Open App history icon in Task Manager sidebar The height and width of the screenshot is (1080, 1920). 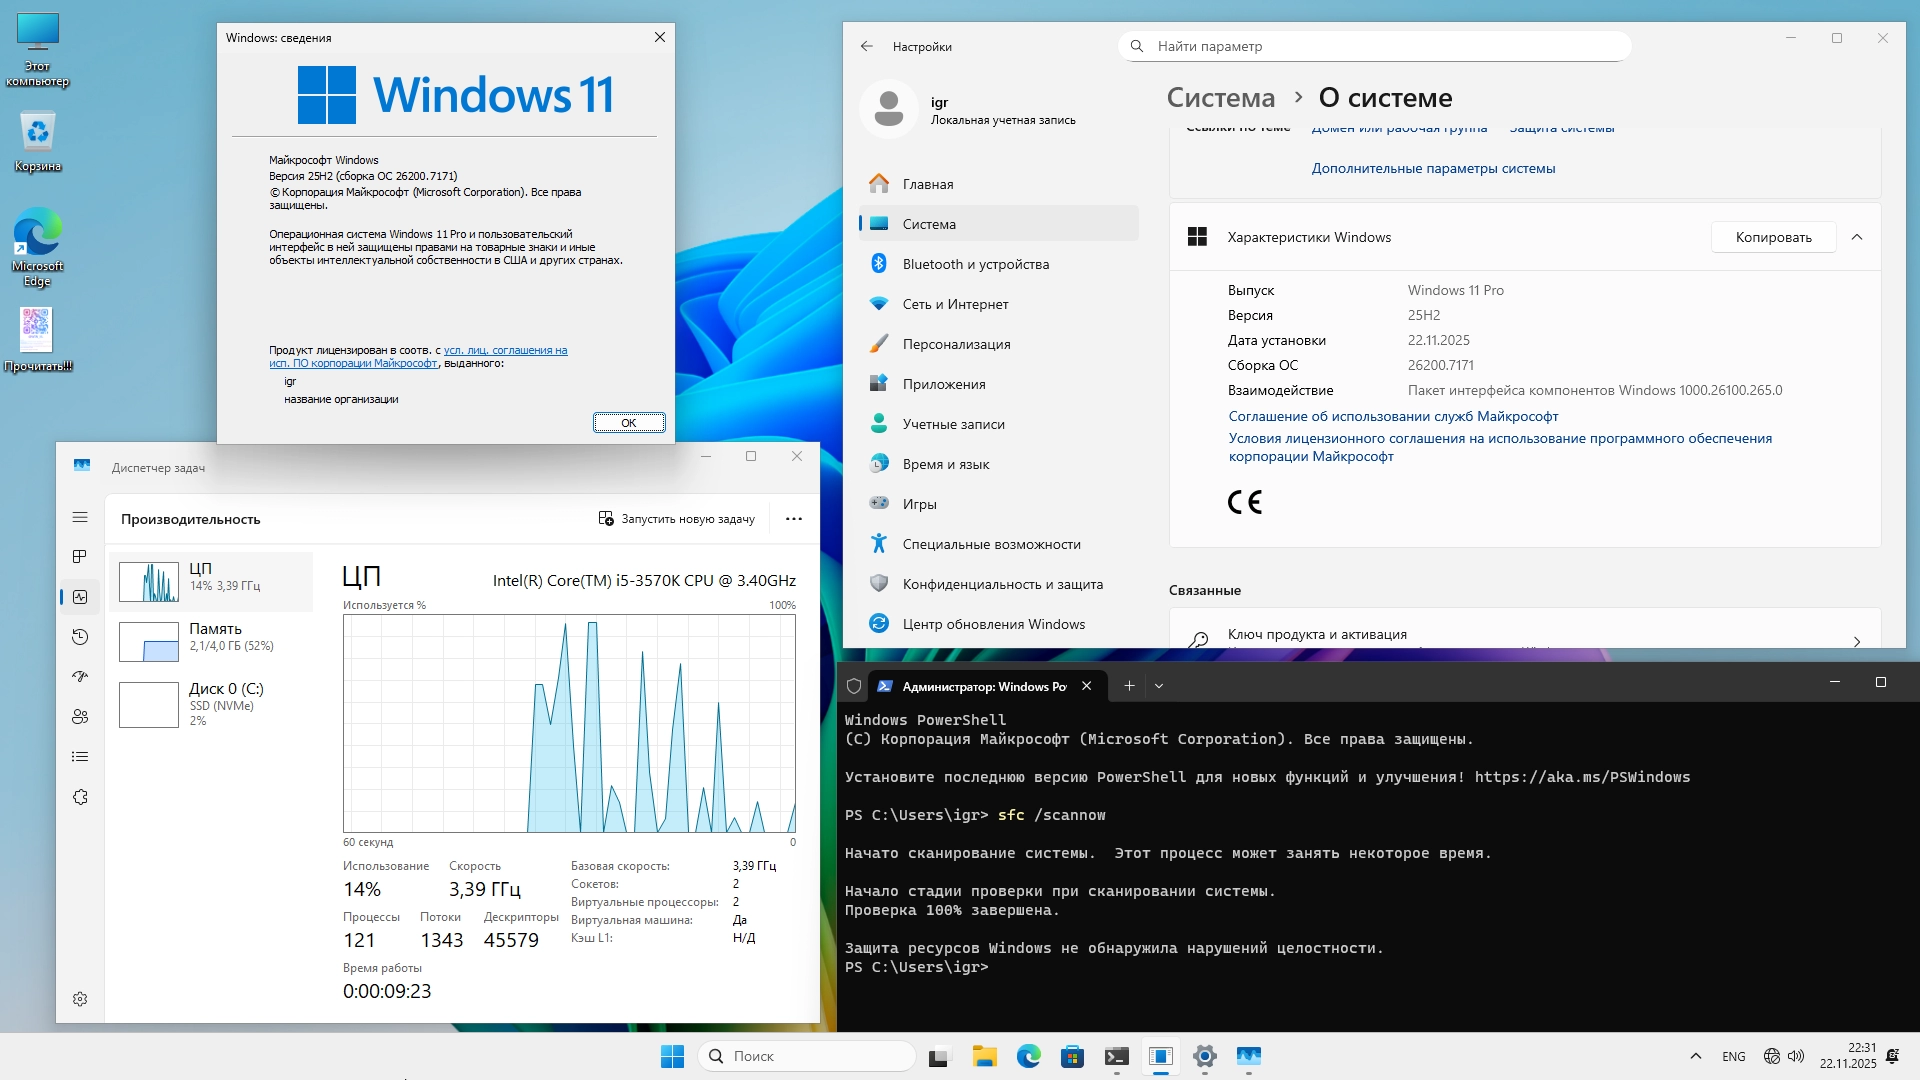[80, 637]
